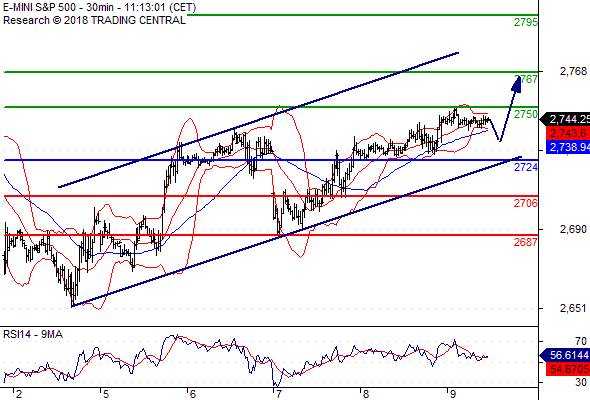Click date label 5 on time axis
Screen dimensions: 590x400
(106, 394)
